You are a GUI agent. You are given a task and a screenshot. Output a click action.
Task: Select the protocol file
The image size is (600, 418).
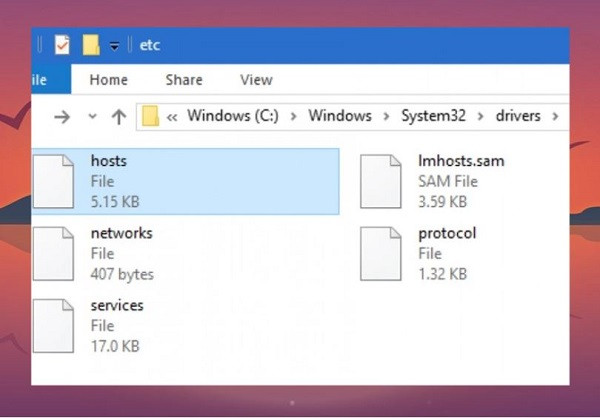coord(447,234)
